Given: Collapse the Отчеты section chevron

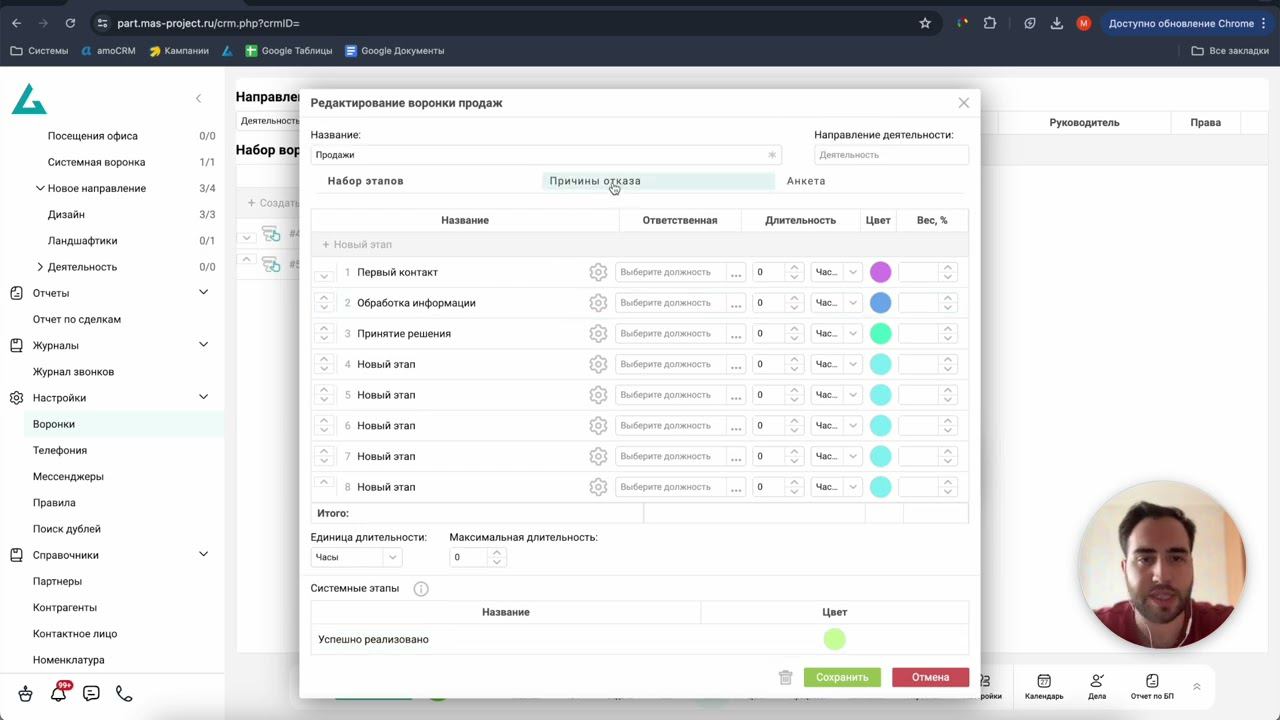Looking at the screenshot, I should pos(203,293).
